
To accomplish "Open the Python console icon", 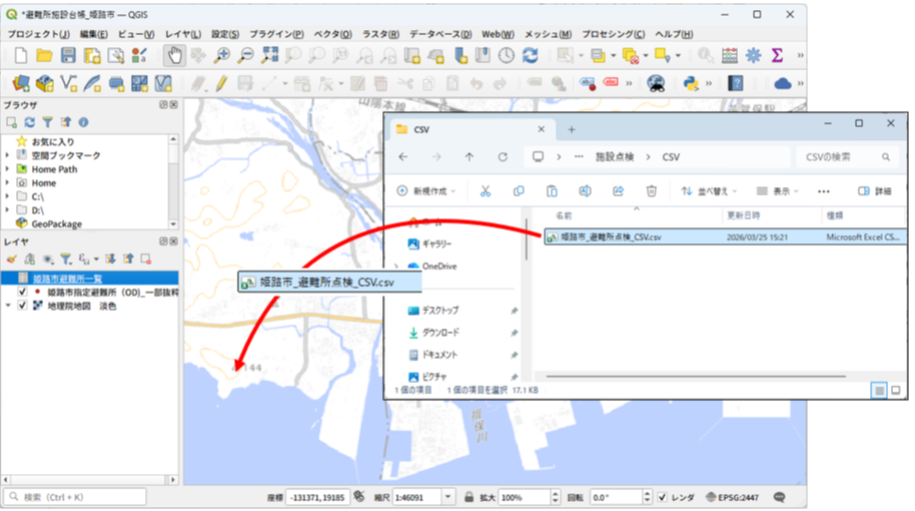I will [x=690, y=84].
